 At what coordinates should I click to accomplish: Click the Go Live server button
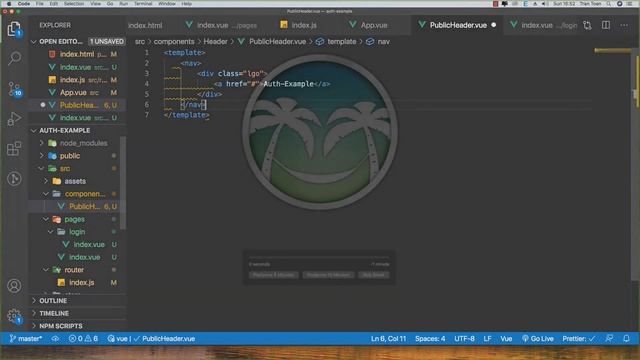tap(538, 338)
